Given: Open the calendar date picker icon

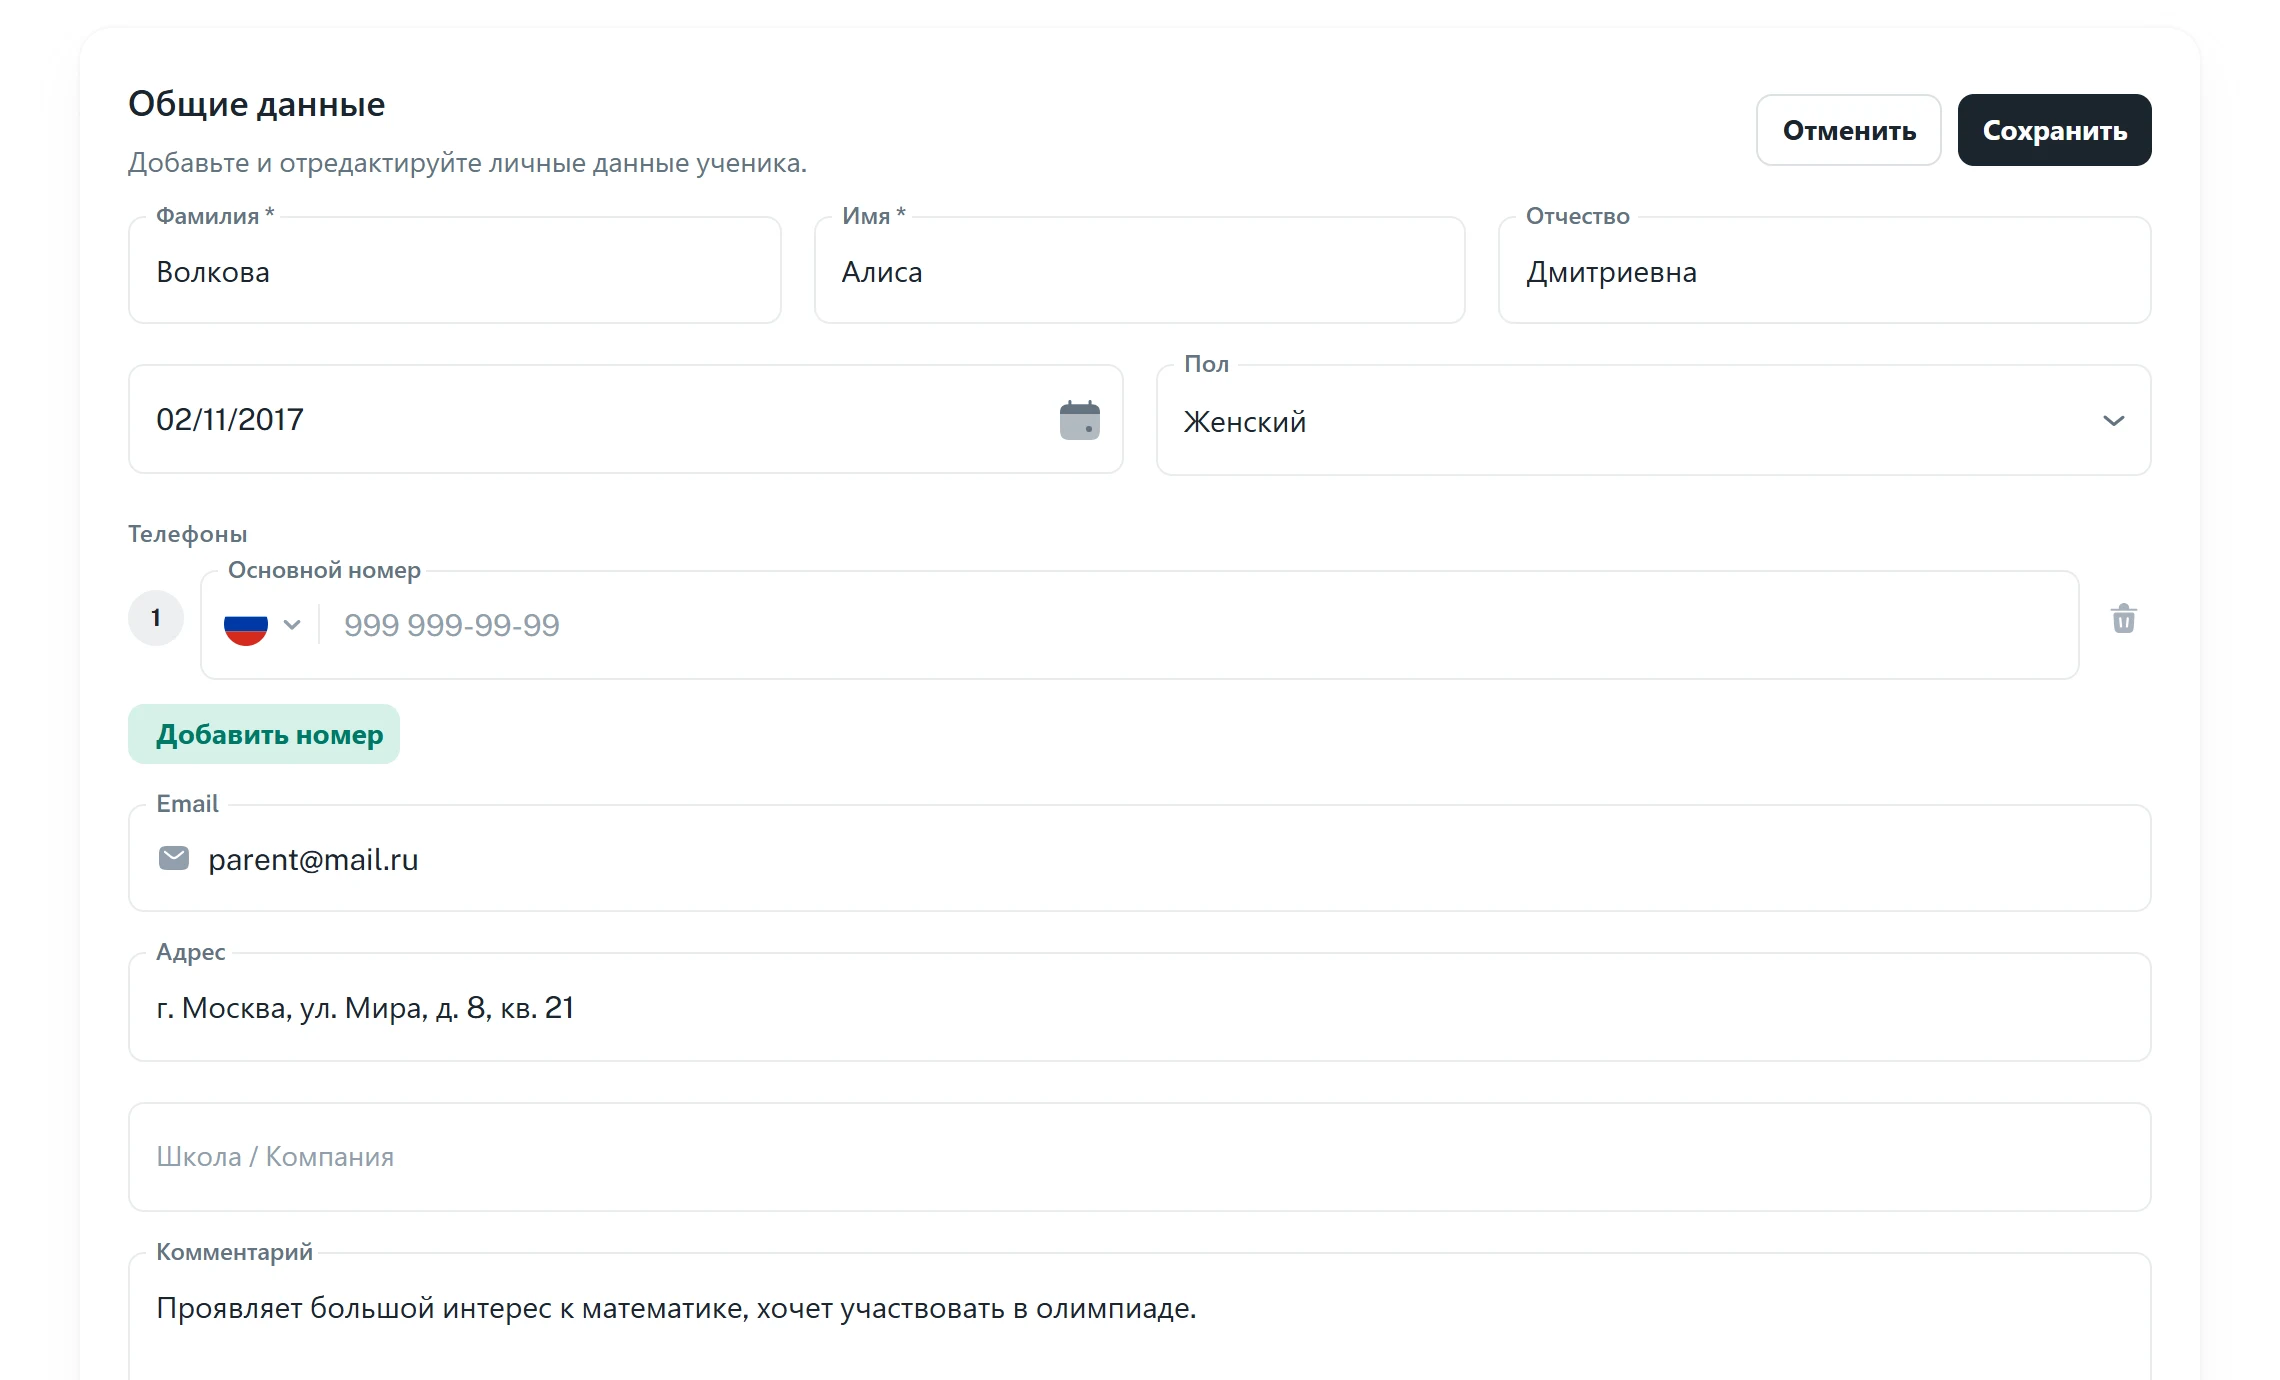Looking at the screenshot, I should coord(1079,420).
